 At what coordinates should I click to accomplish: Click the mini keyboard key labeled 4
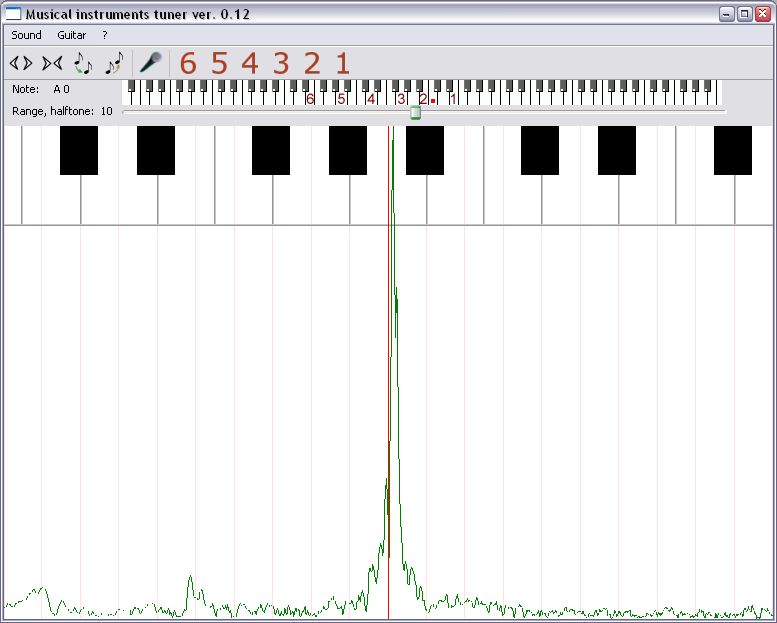coord(371,99)
